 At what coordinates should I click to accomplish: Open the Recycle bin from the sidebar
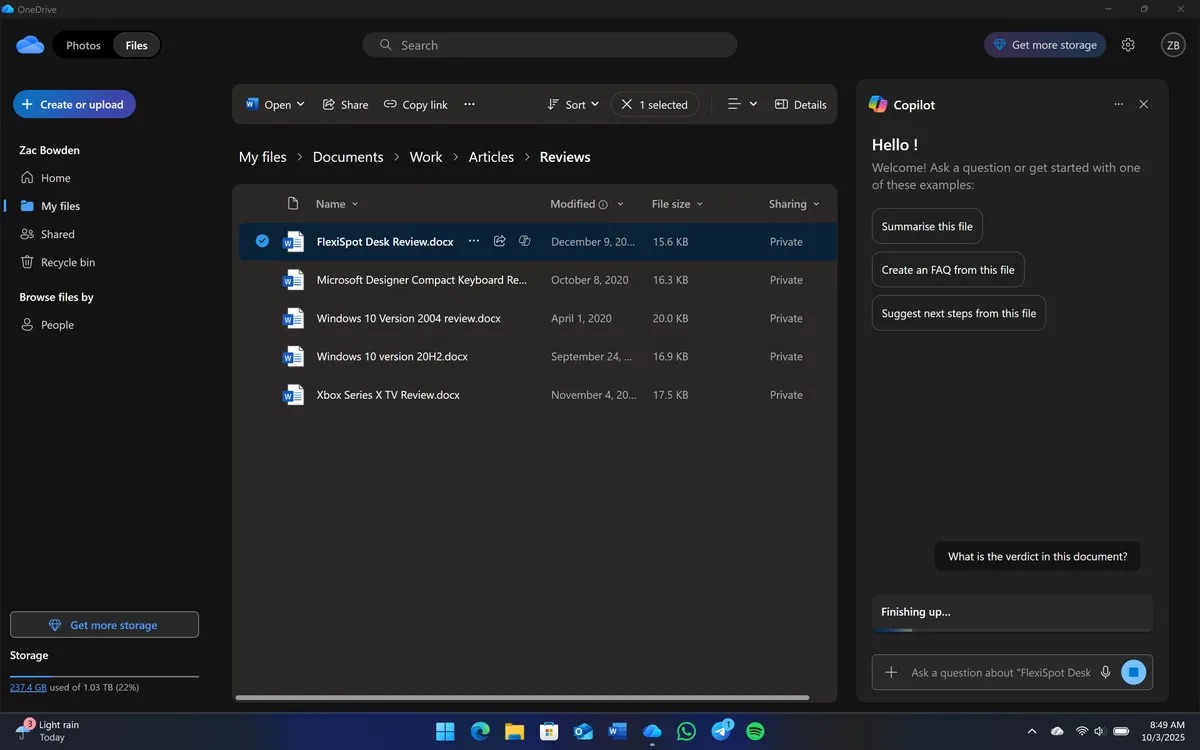coord(67,262)
